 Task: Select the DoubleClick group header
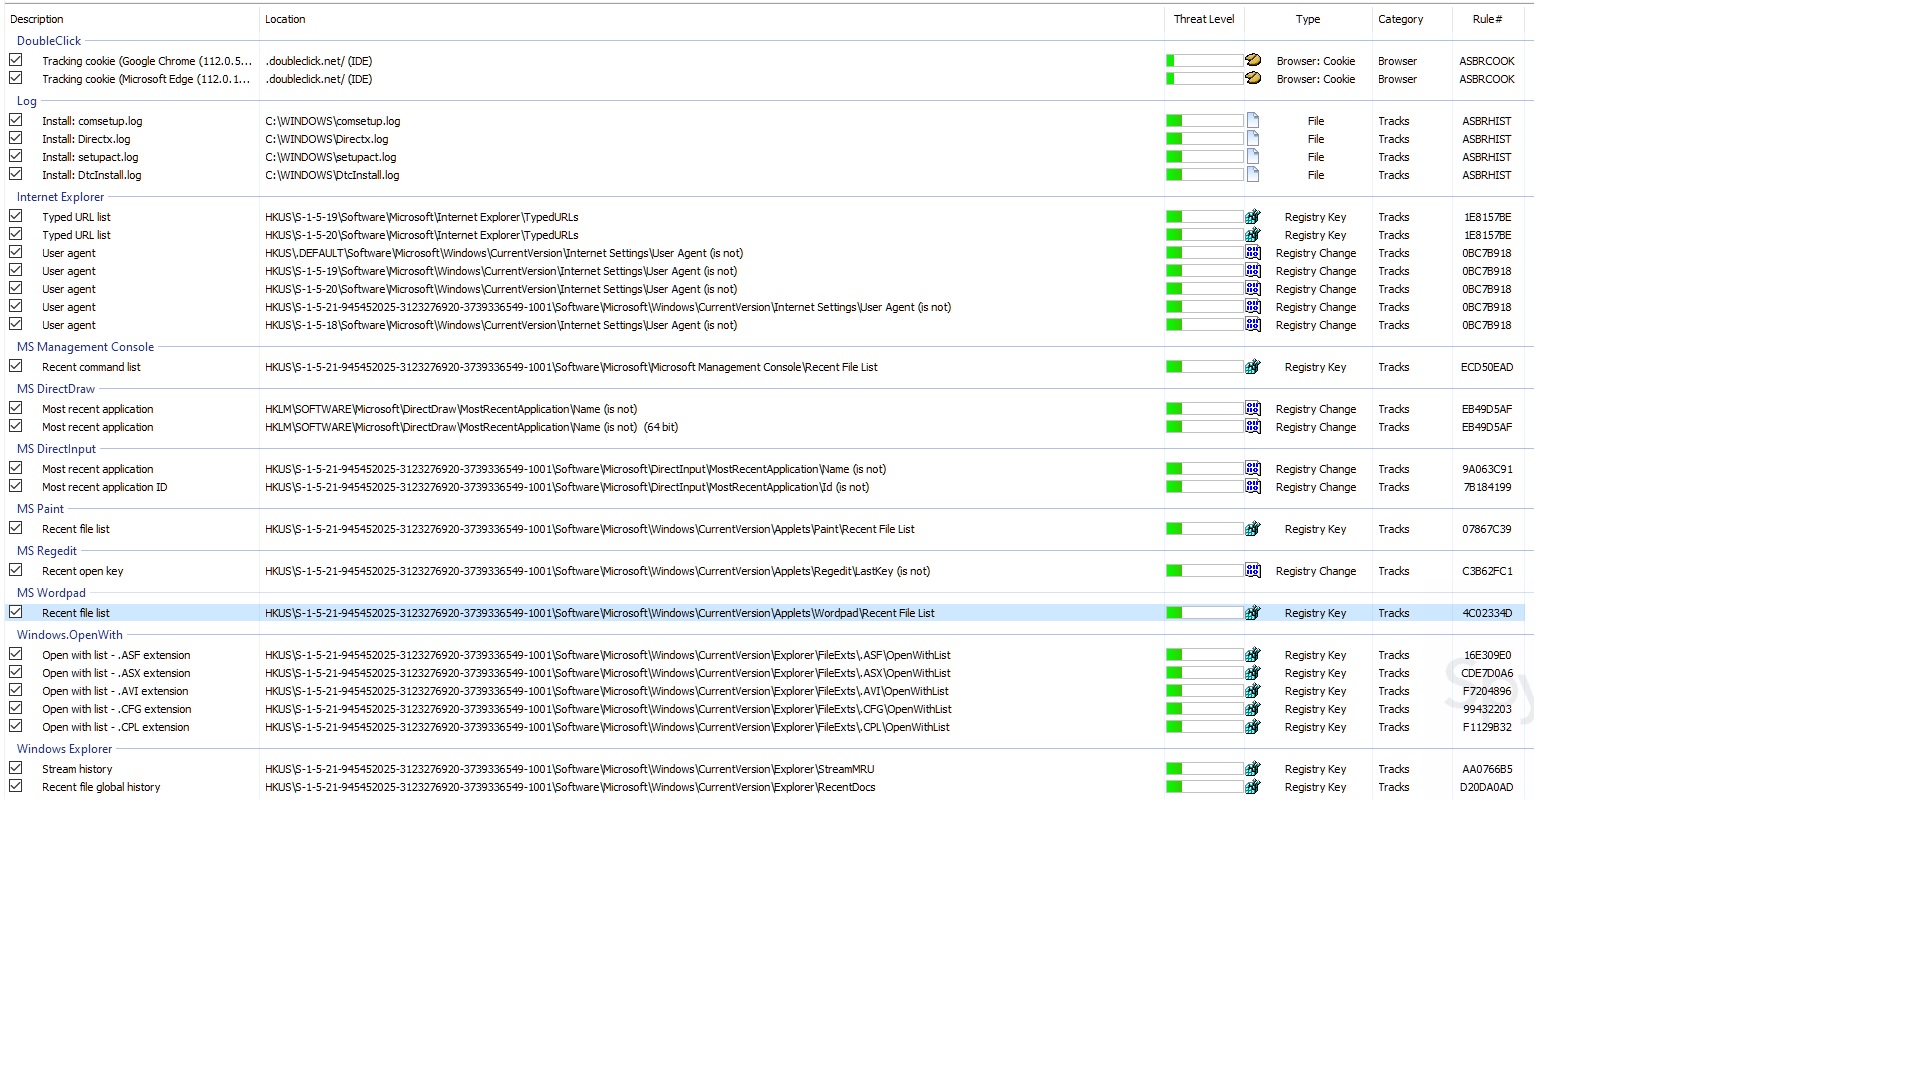click(x=49, y=41)
